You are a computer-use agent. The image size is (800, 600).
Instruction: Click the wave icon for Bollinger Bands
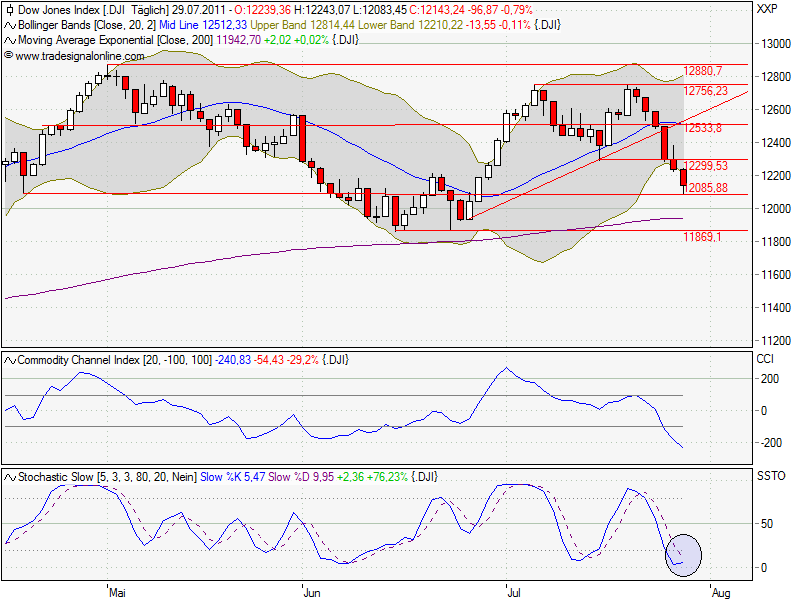coord(9,24)
